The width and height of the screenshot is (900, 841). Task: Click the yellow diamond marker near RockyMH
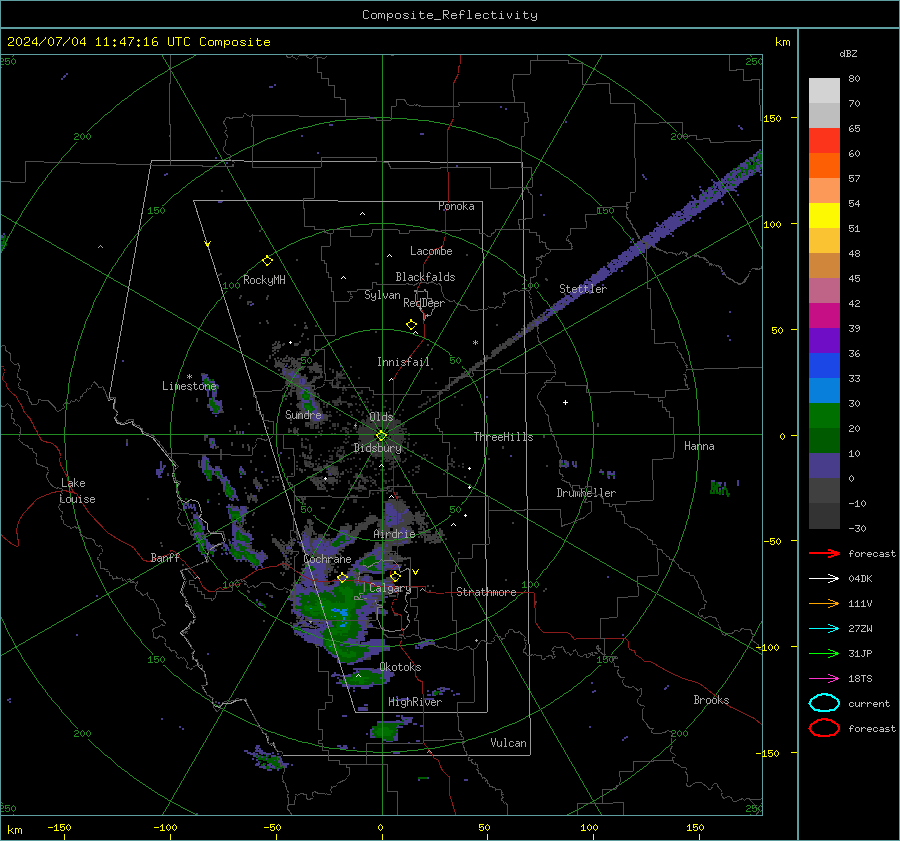click(x=267, y=261)
